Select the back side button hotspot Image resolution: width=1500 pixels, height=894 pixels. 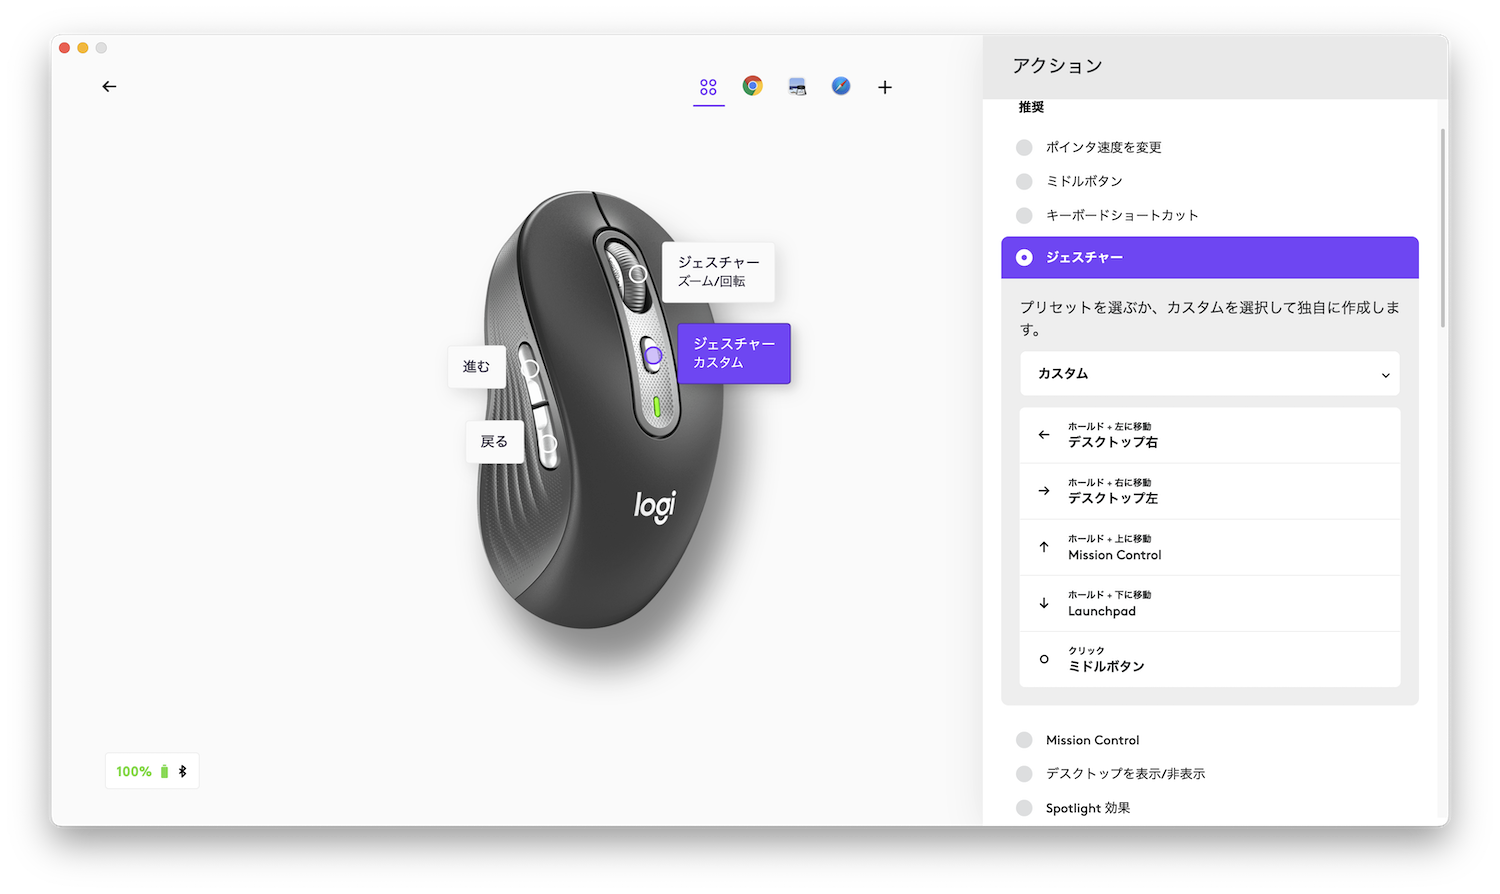(548, 442)
